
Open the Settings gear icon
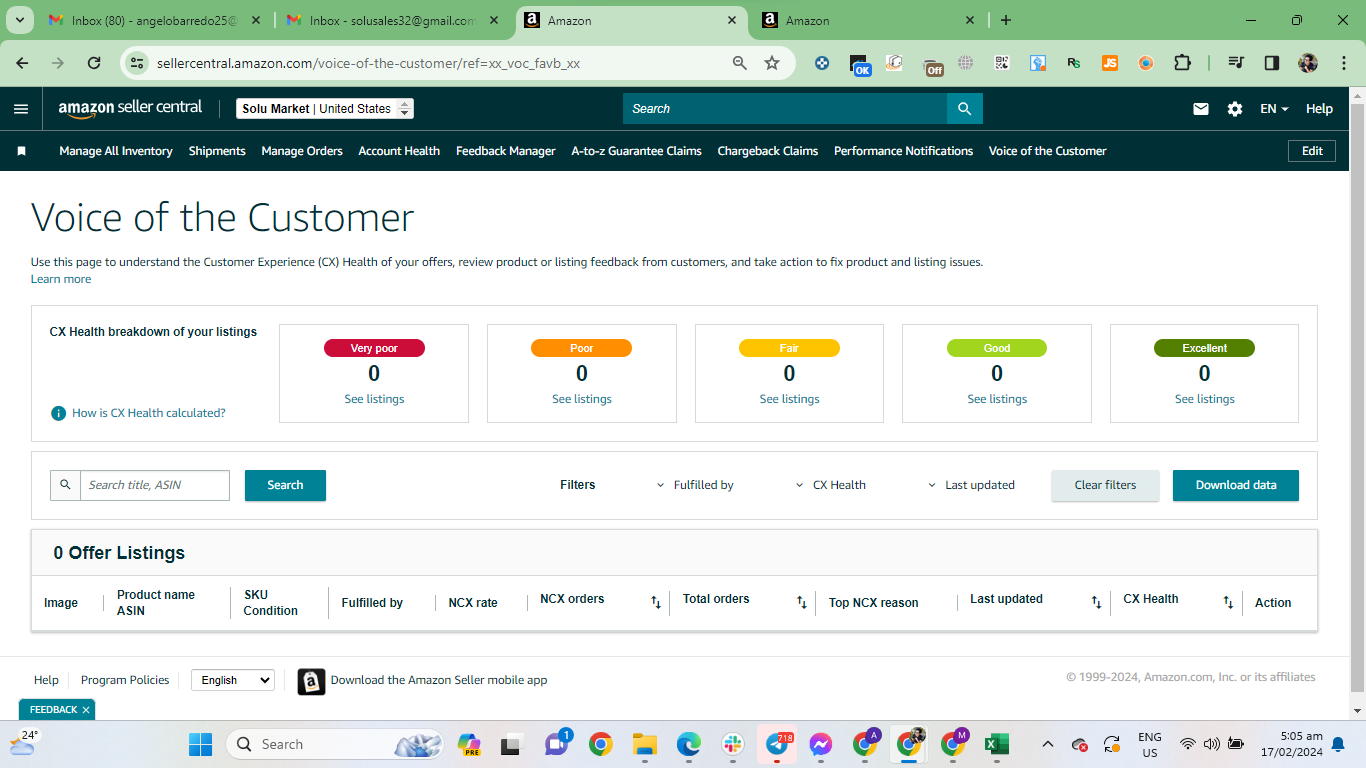tap(1235, 109)
